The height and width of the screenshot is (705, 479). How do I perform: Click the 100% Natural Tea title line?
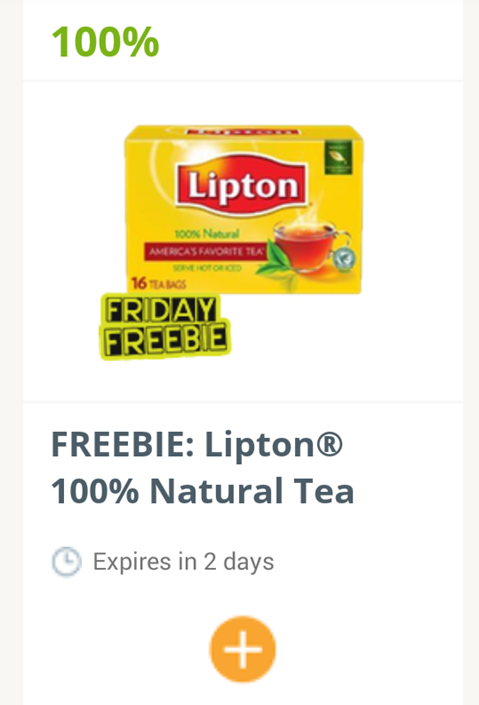coord(202,491)
